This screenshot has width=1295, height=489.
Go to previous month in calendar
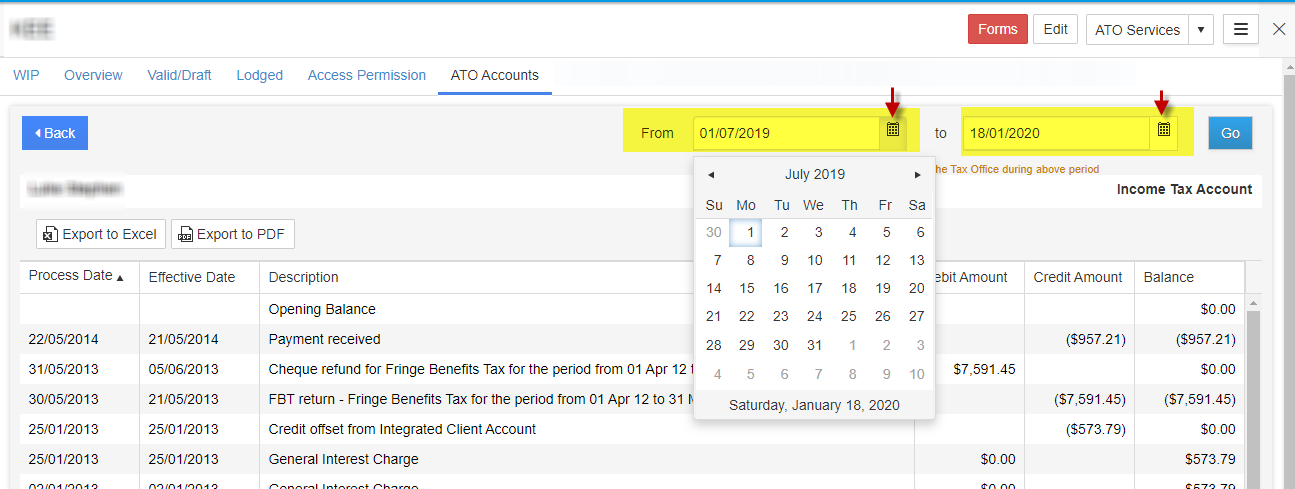point(711,175)
